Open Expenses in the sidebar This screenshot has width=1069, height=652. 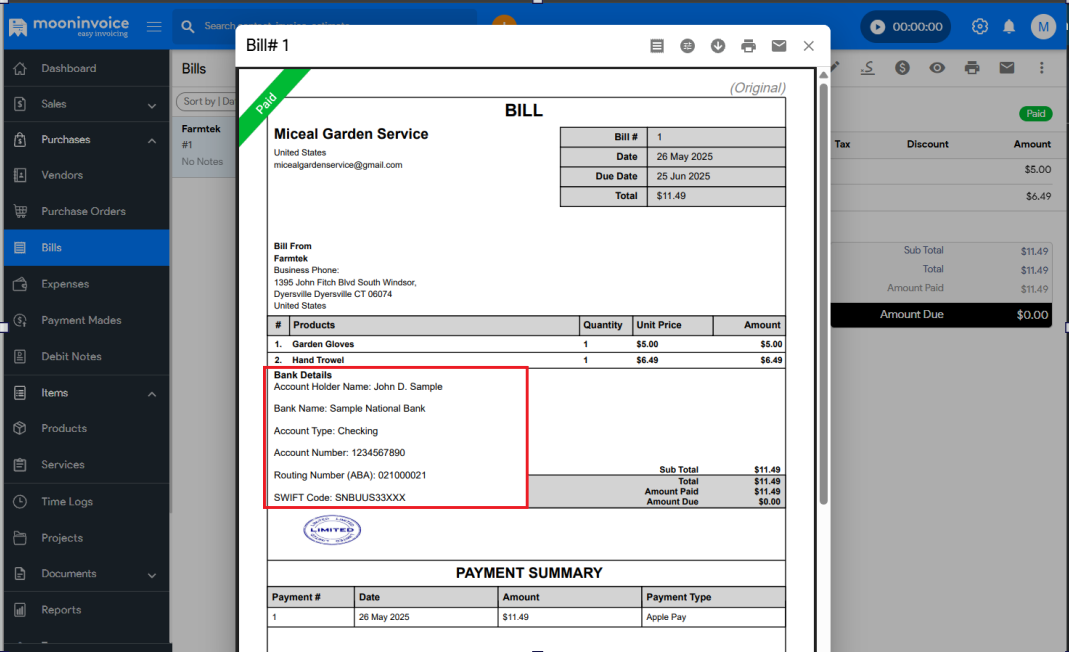(86, 284)
